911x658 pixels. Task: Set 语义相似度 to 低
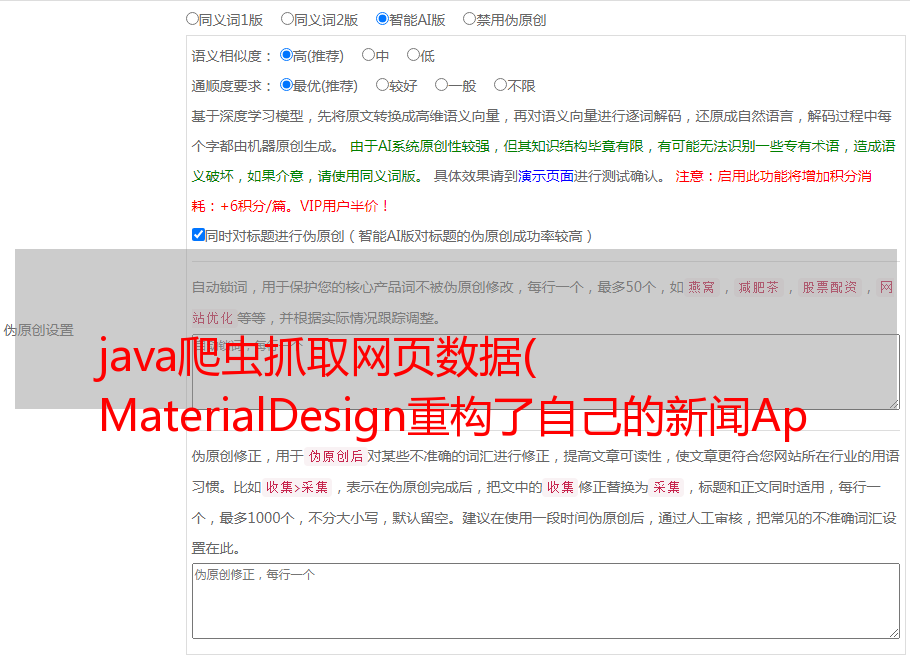pos(413,55)
